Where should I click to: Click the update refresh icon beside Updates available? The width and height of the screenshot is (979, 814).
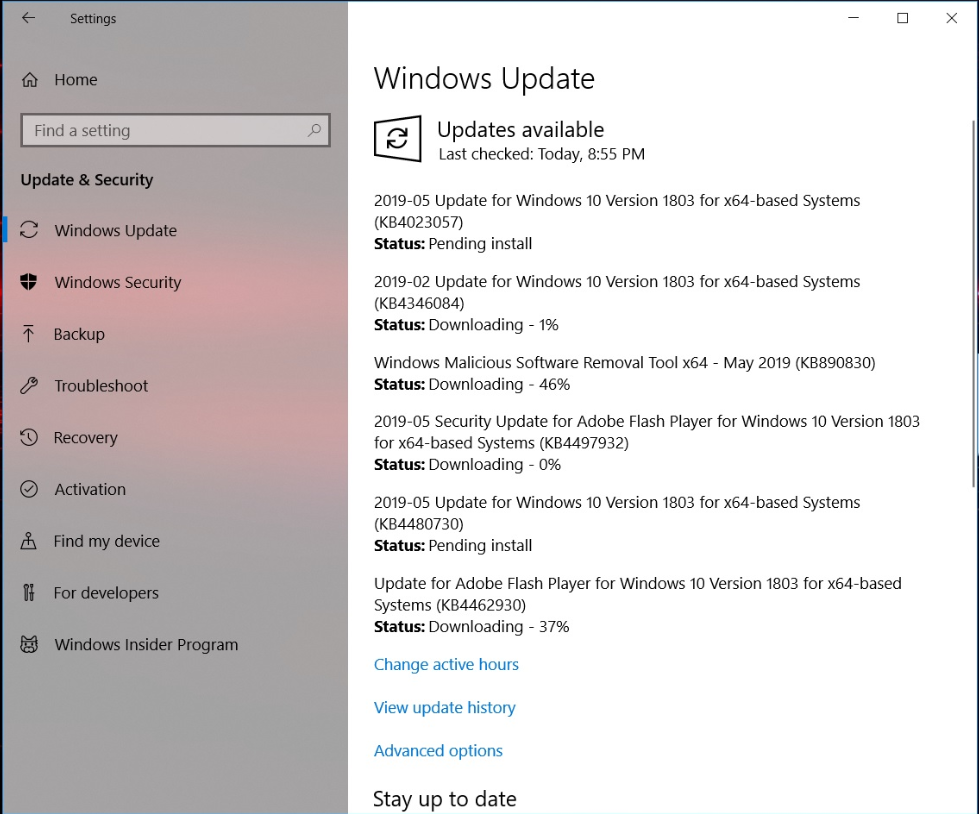tap(397, 138)
